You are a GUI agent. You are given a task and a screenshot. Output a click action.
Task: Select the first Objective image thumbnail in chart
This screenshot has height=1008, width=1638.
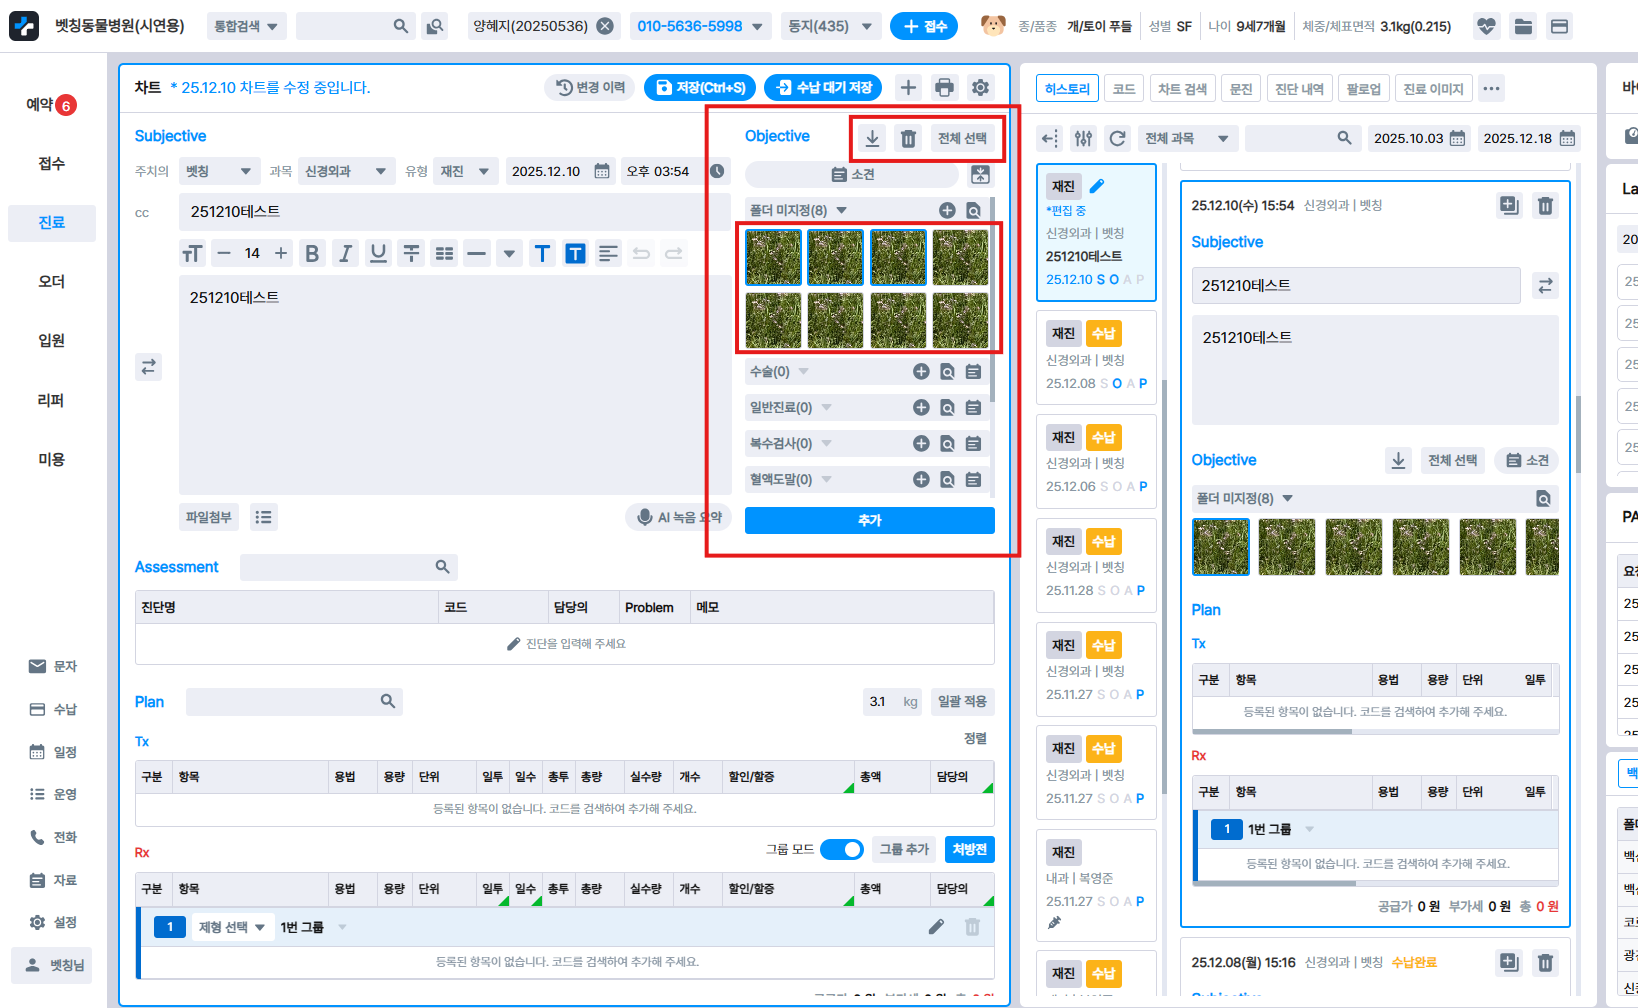(x=773, y=257)
